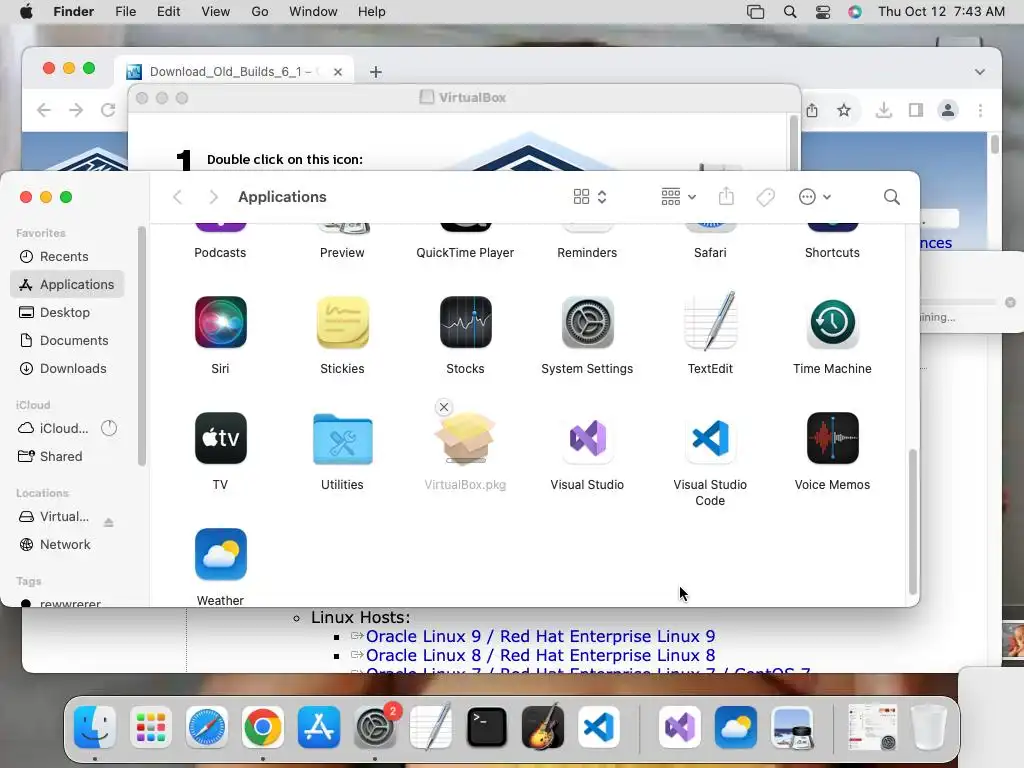1024x768 pixels.
Task: Open Visual Studio Code in Applications folder
Action: [710, 438]
